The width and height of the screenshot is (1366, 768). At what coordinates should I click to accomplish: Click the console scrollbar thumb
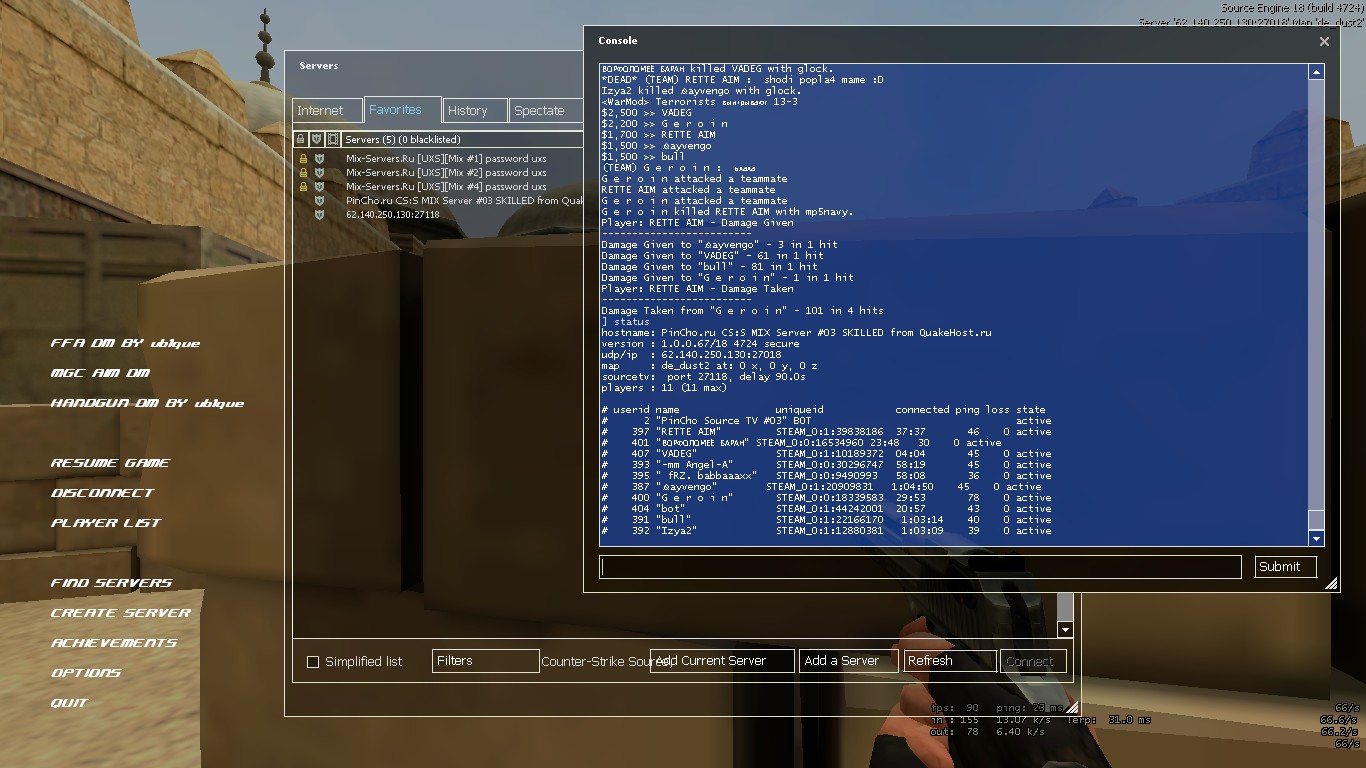click(x=1316, y=520)
